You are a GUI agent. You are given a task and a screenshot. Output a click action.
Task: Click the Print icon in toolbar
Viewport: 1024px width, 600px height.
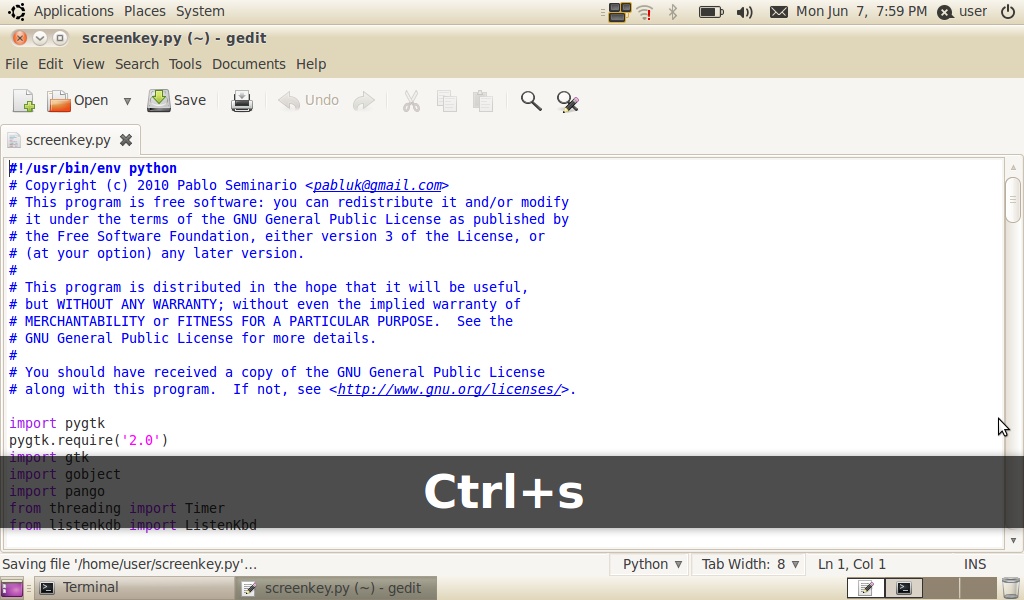(x=242, y=101)
